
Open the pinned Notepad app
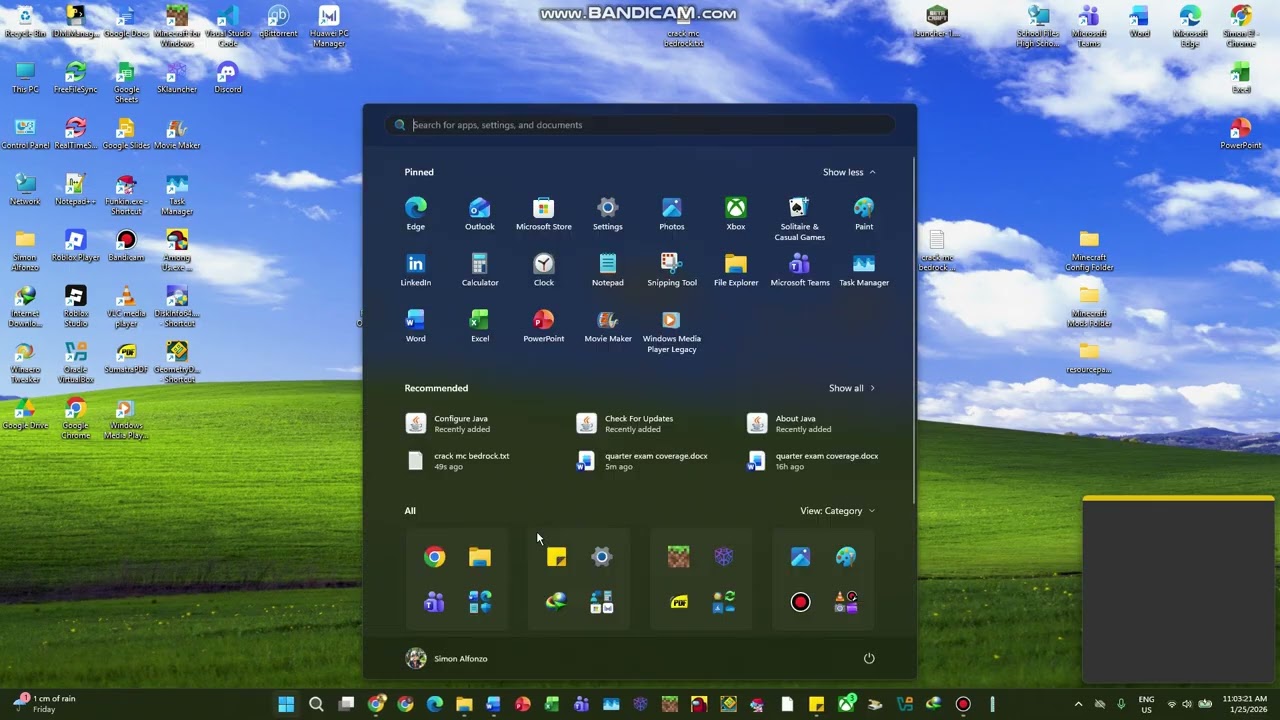click(x=607, y=270)
